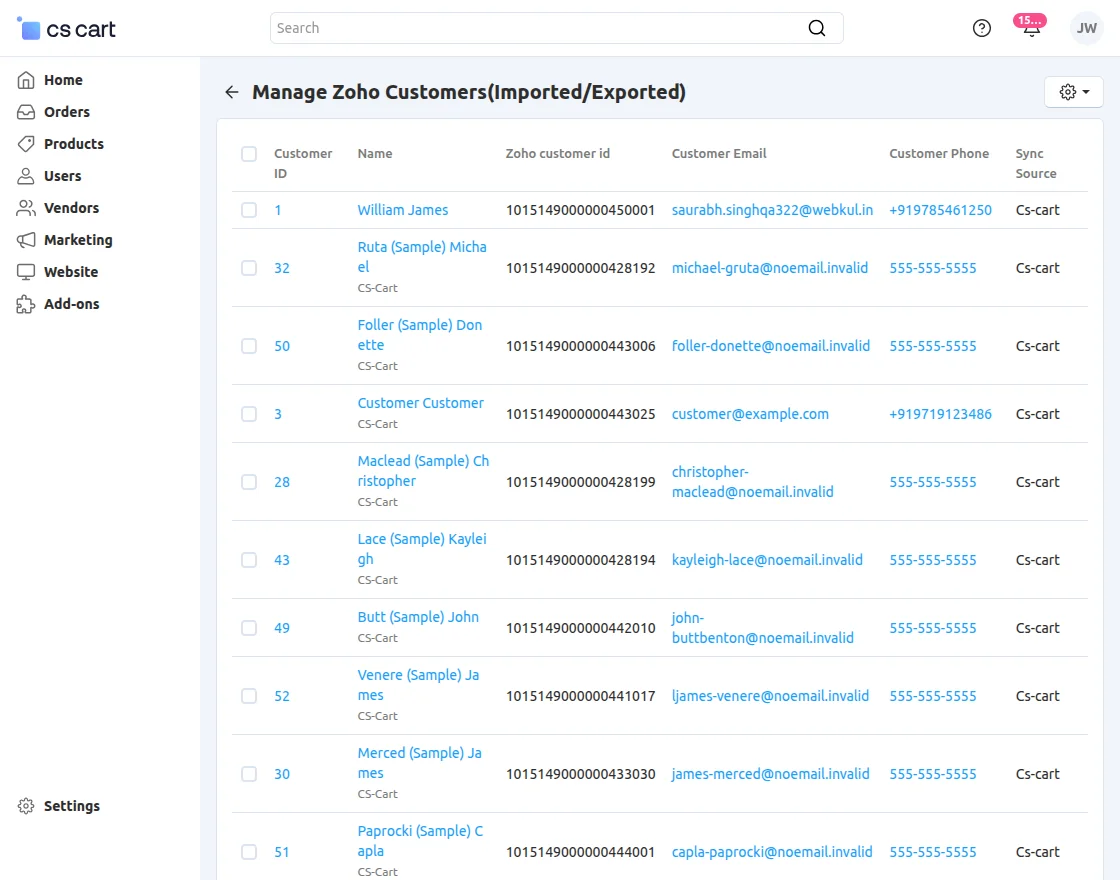Click the Marketing megaphone icon

click(x=26, y=240)
